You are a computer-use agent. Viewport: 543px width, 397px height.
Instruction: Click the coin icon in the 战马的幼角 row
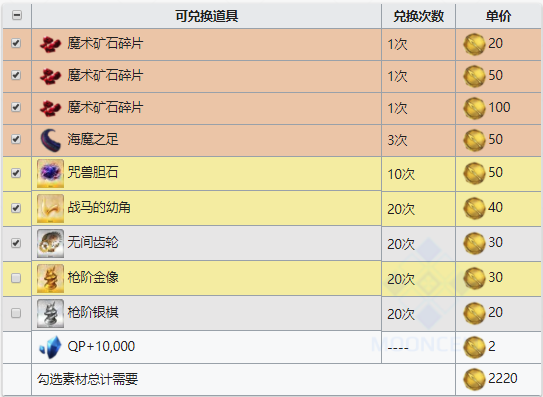pyautogui.click(x=474, y=208)
